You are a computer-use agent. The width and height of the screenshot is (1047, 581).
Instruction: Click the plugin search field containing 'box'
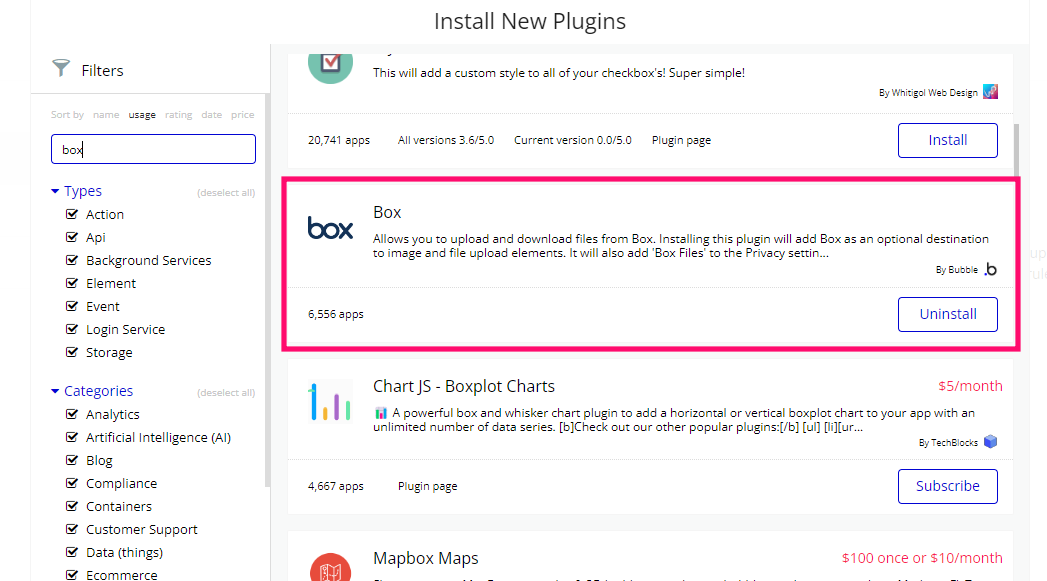(x=153, y=149)
